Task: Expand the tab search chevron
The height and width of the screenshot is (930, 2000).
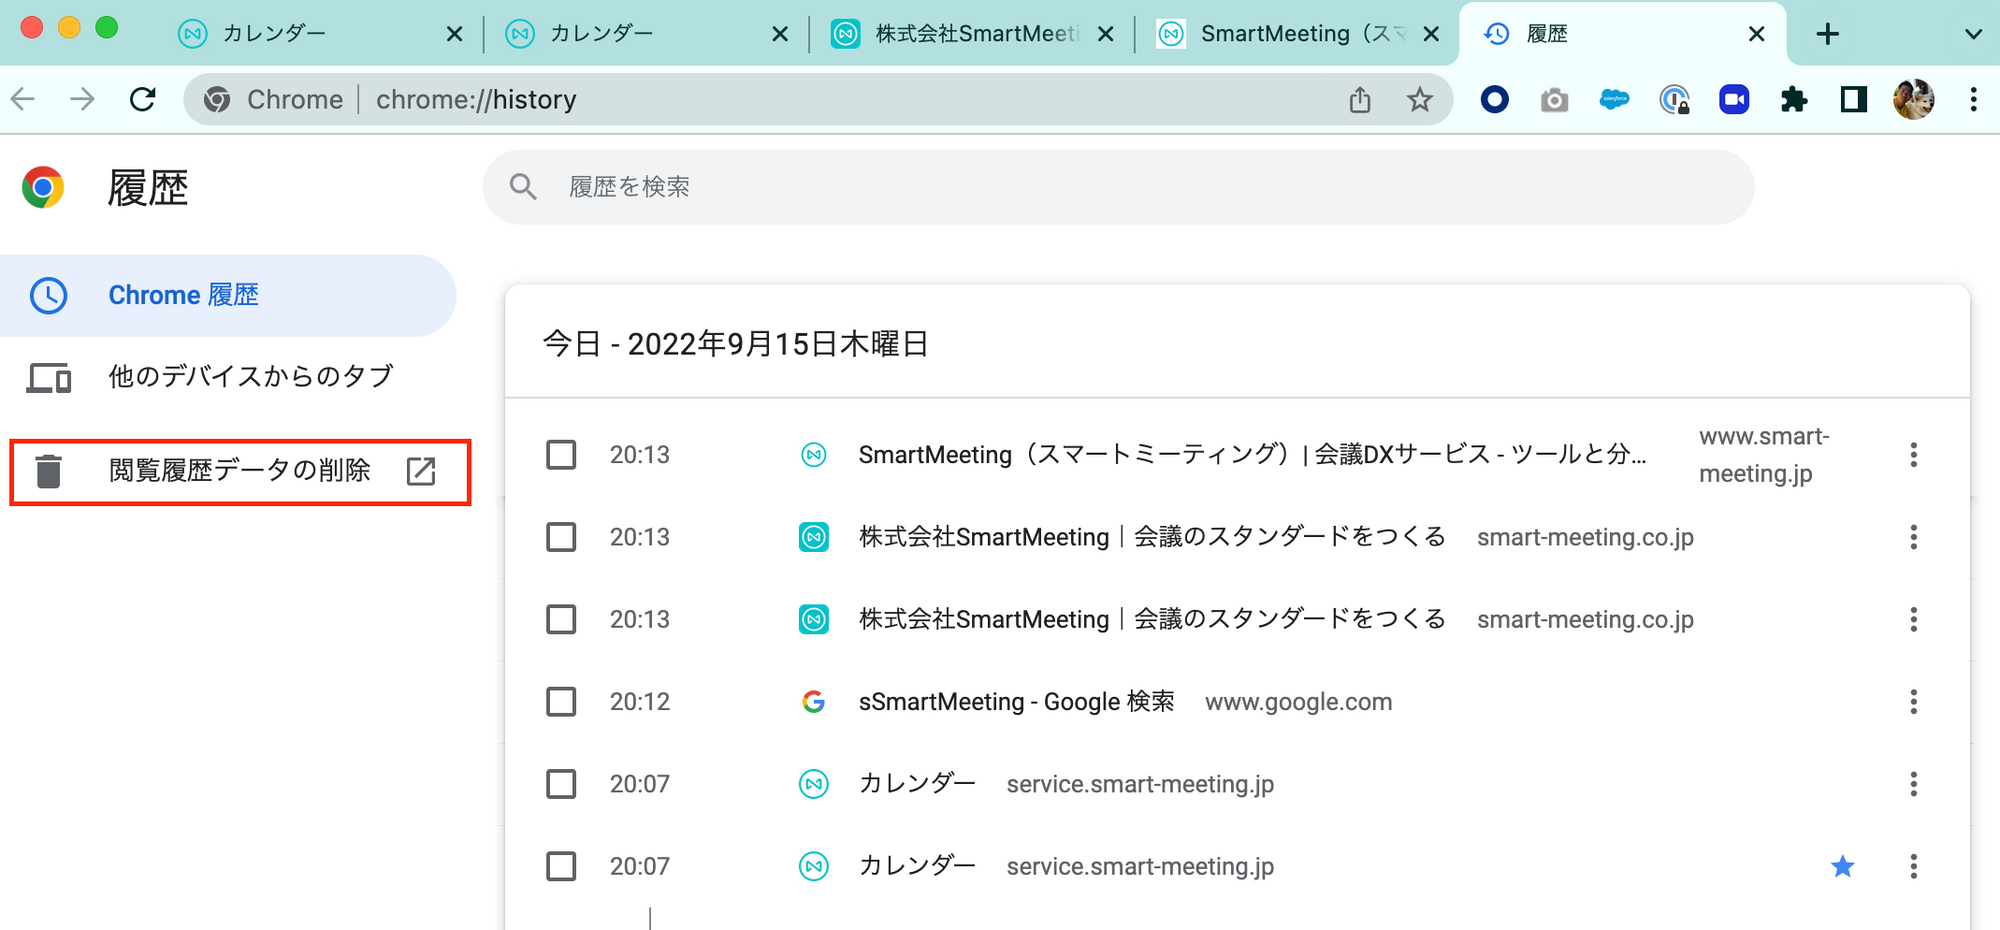Action: [1973, 34]
